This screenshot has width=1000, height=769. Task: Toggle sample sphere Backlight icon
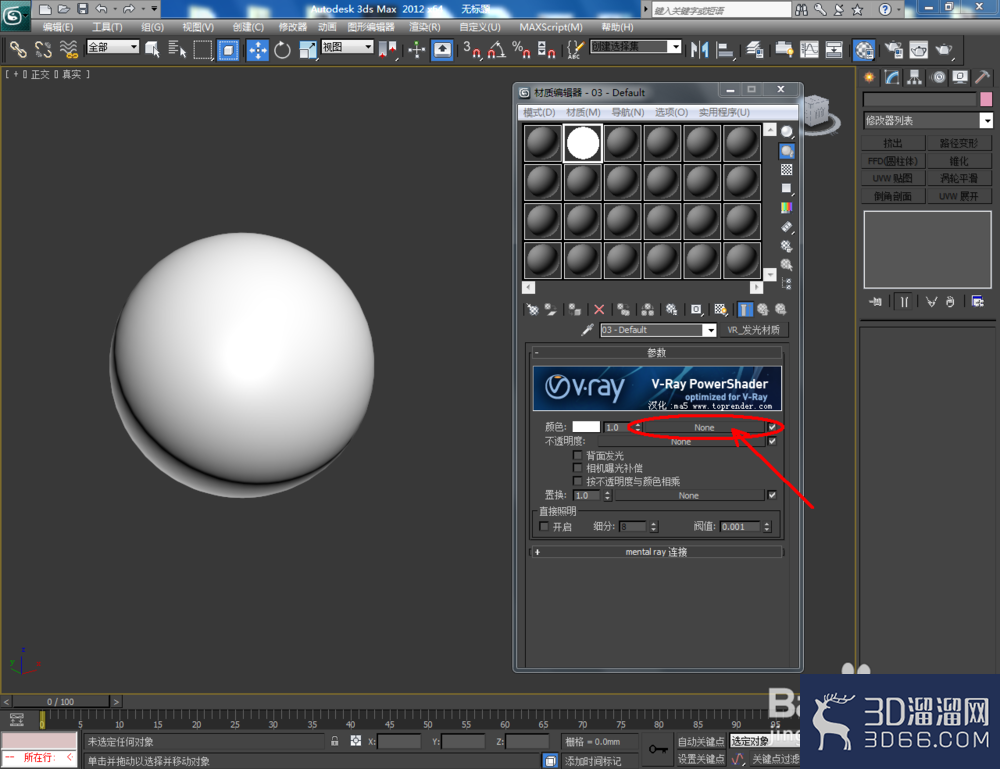click(x=787, y=151)
